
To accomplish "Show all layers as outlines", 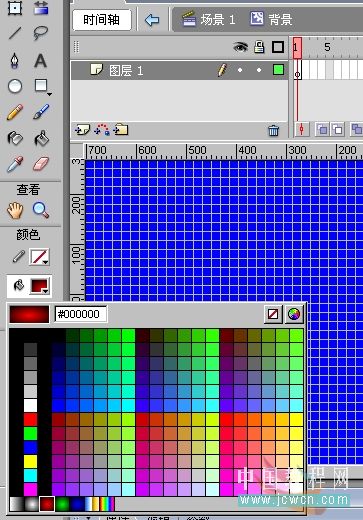I will tap(278, 47).
